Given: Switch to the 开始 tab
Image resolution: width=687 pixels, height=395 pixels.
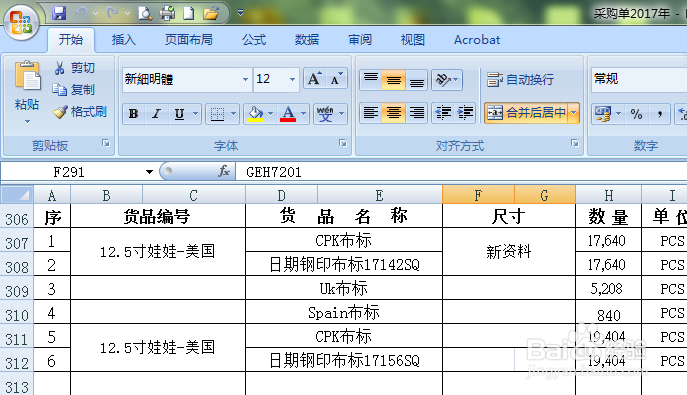Looking at the screenshot, I should (71, 40).
